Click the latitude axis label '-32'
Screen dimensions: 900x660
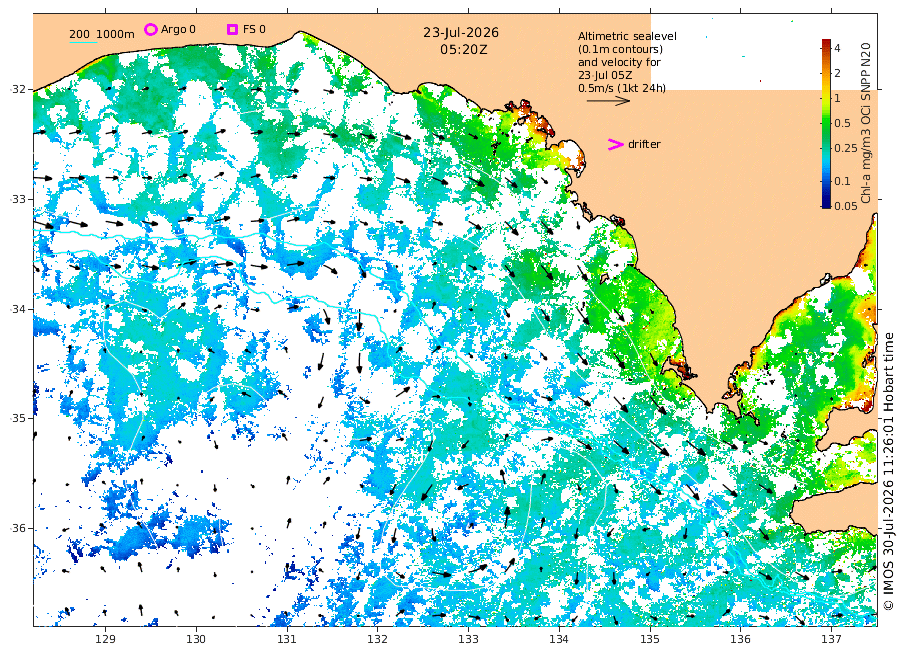[18, 89]
